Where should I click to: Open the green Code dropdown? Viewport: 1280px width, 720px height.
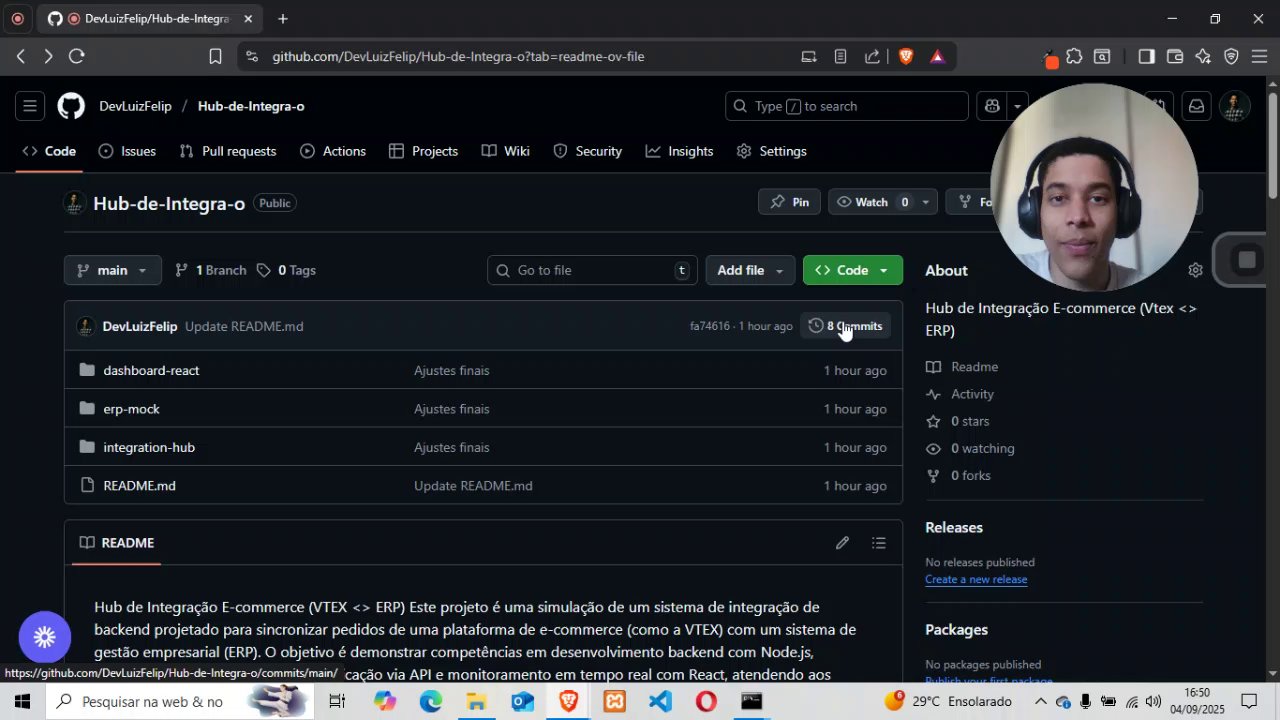point(852,270)
